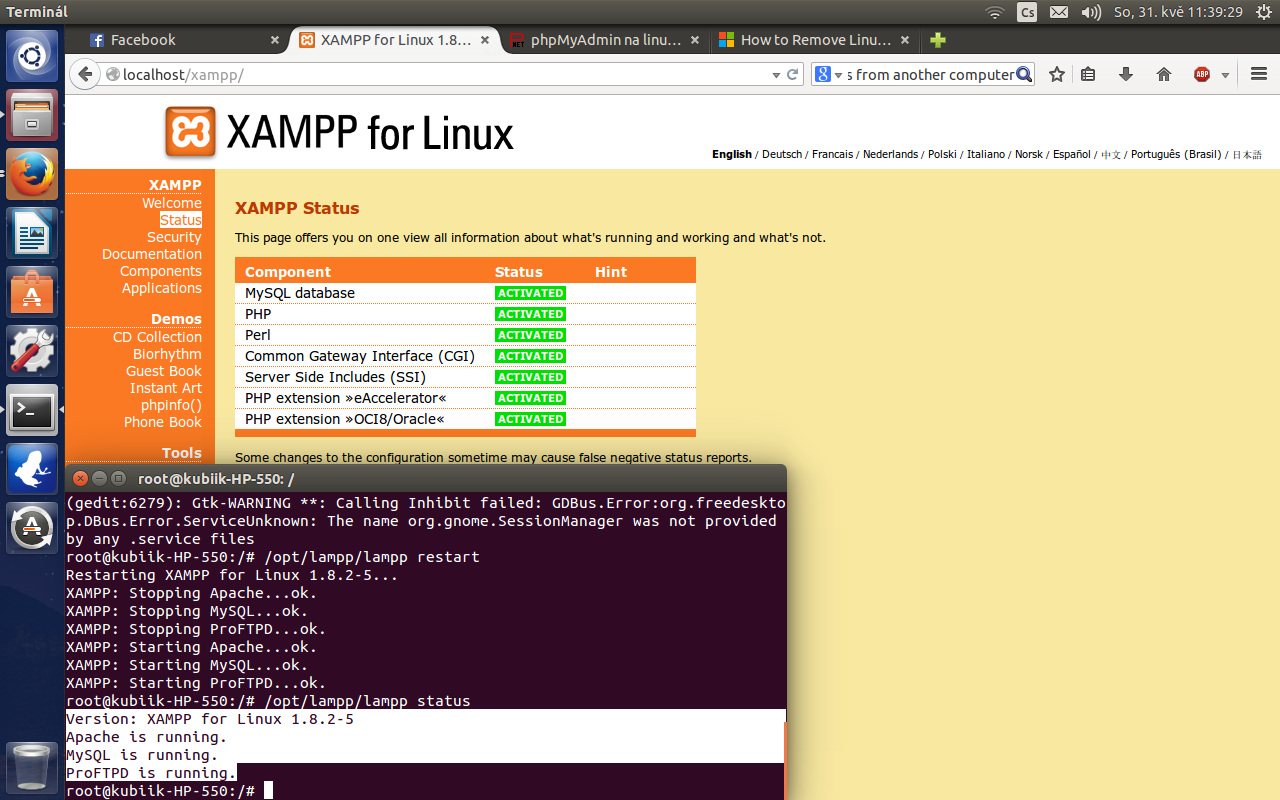
Task: Switch to the XAMPP for Linux tab
Action: click(395, 40)
